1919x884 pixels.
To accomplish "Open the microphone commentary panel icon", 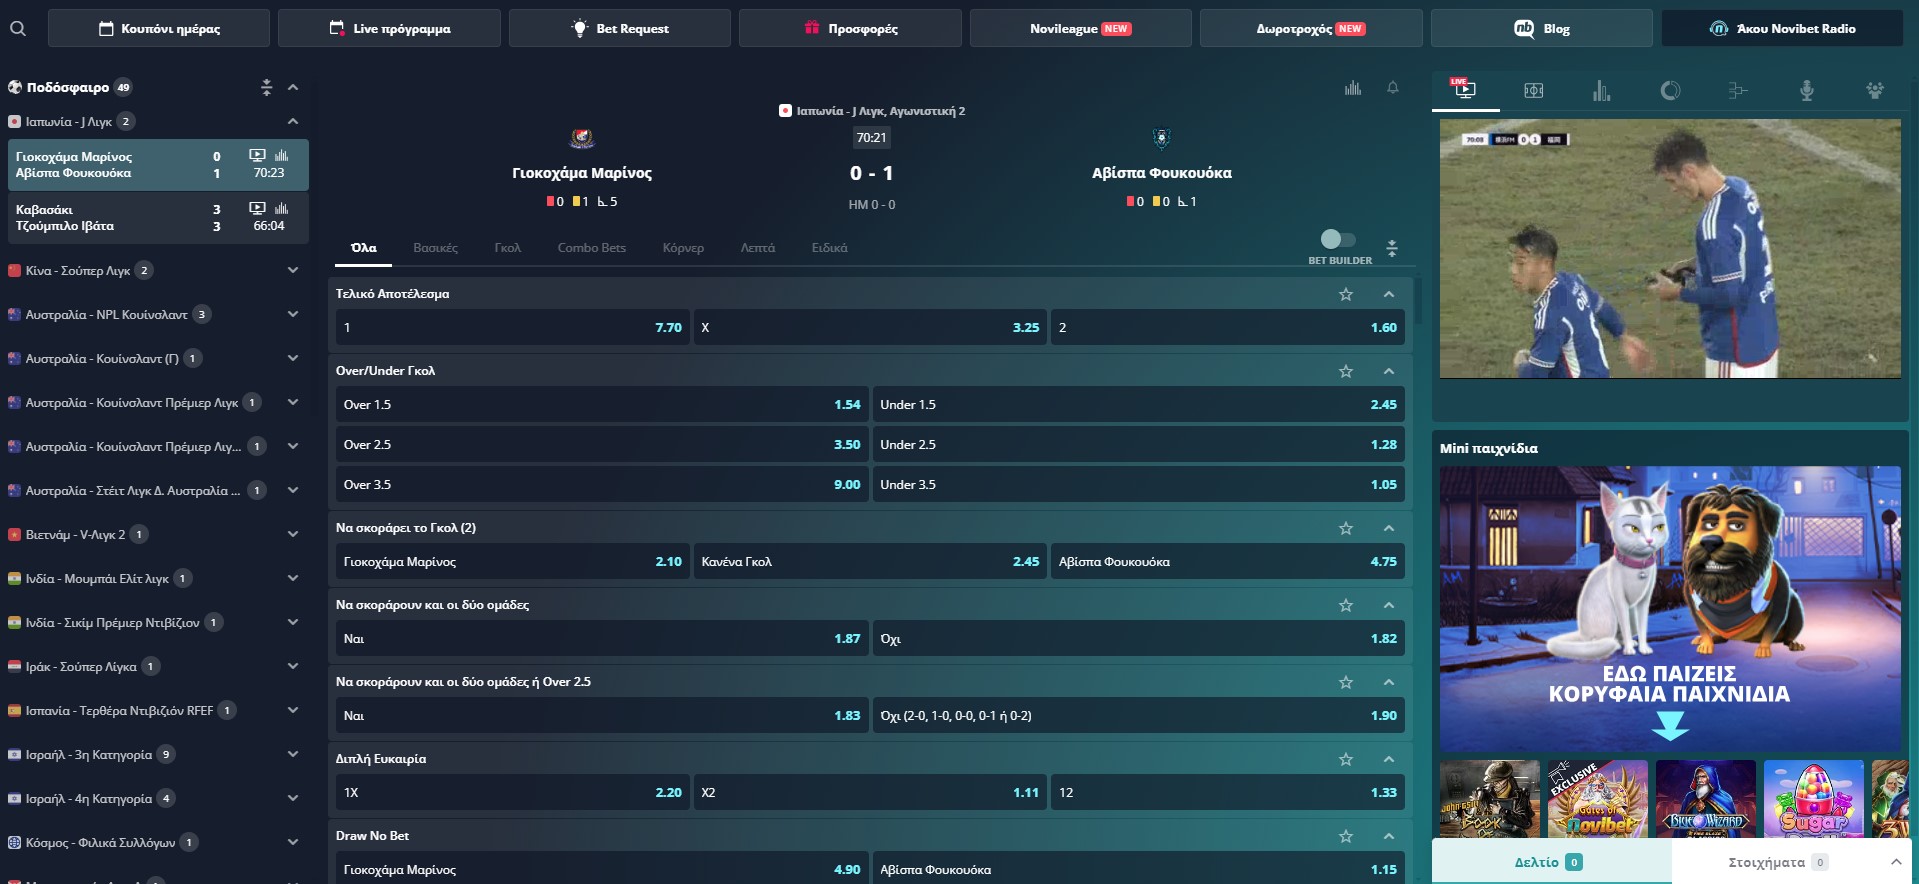I will click(x=1806, y=91).
